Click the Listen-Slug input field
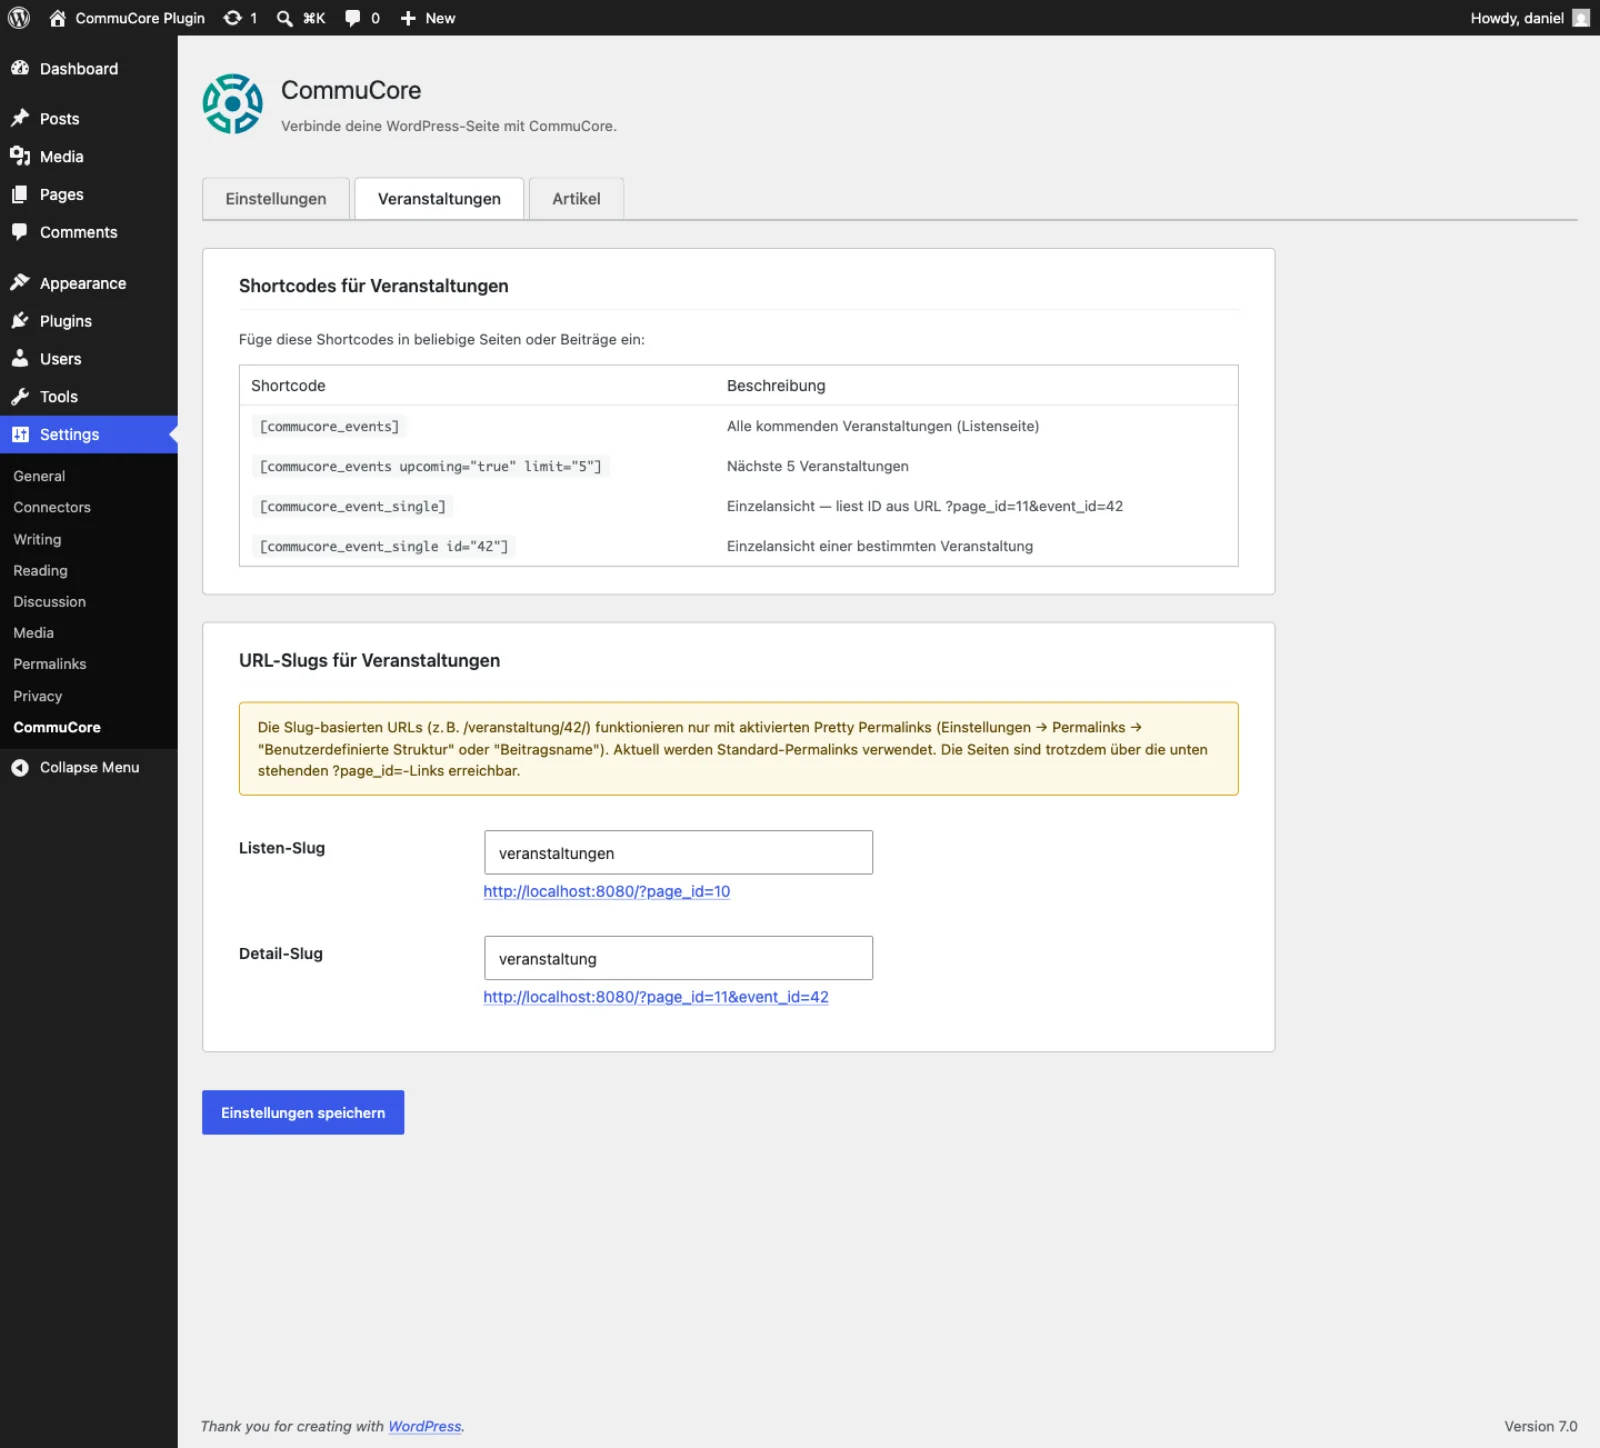This screenshot has height=1448, width=1600. pyautogui.click(x=678, y=852)
